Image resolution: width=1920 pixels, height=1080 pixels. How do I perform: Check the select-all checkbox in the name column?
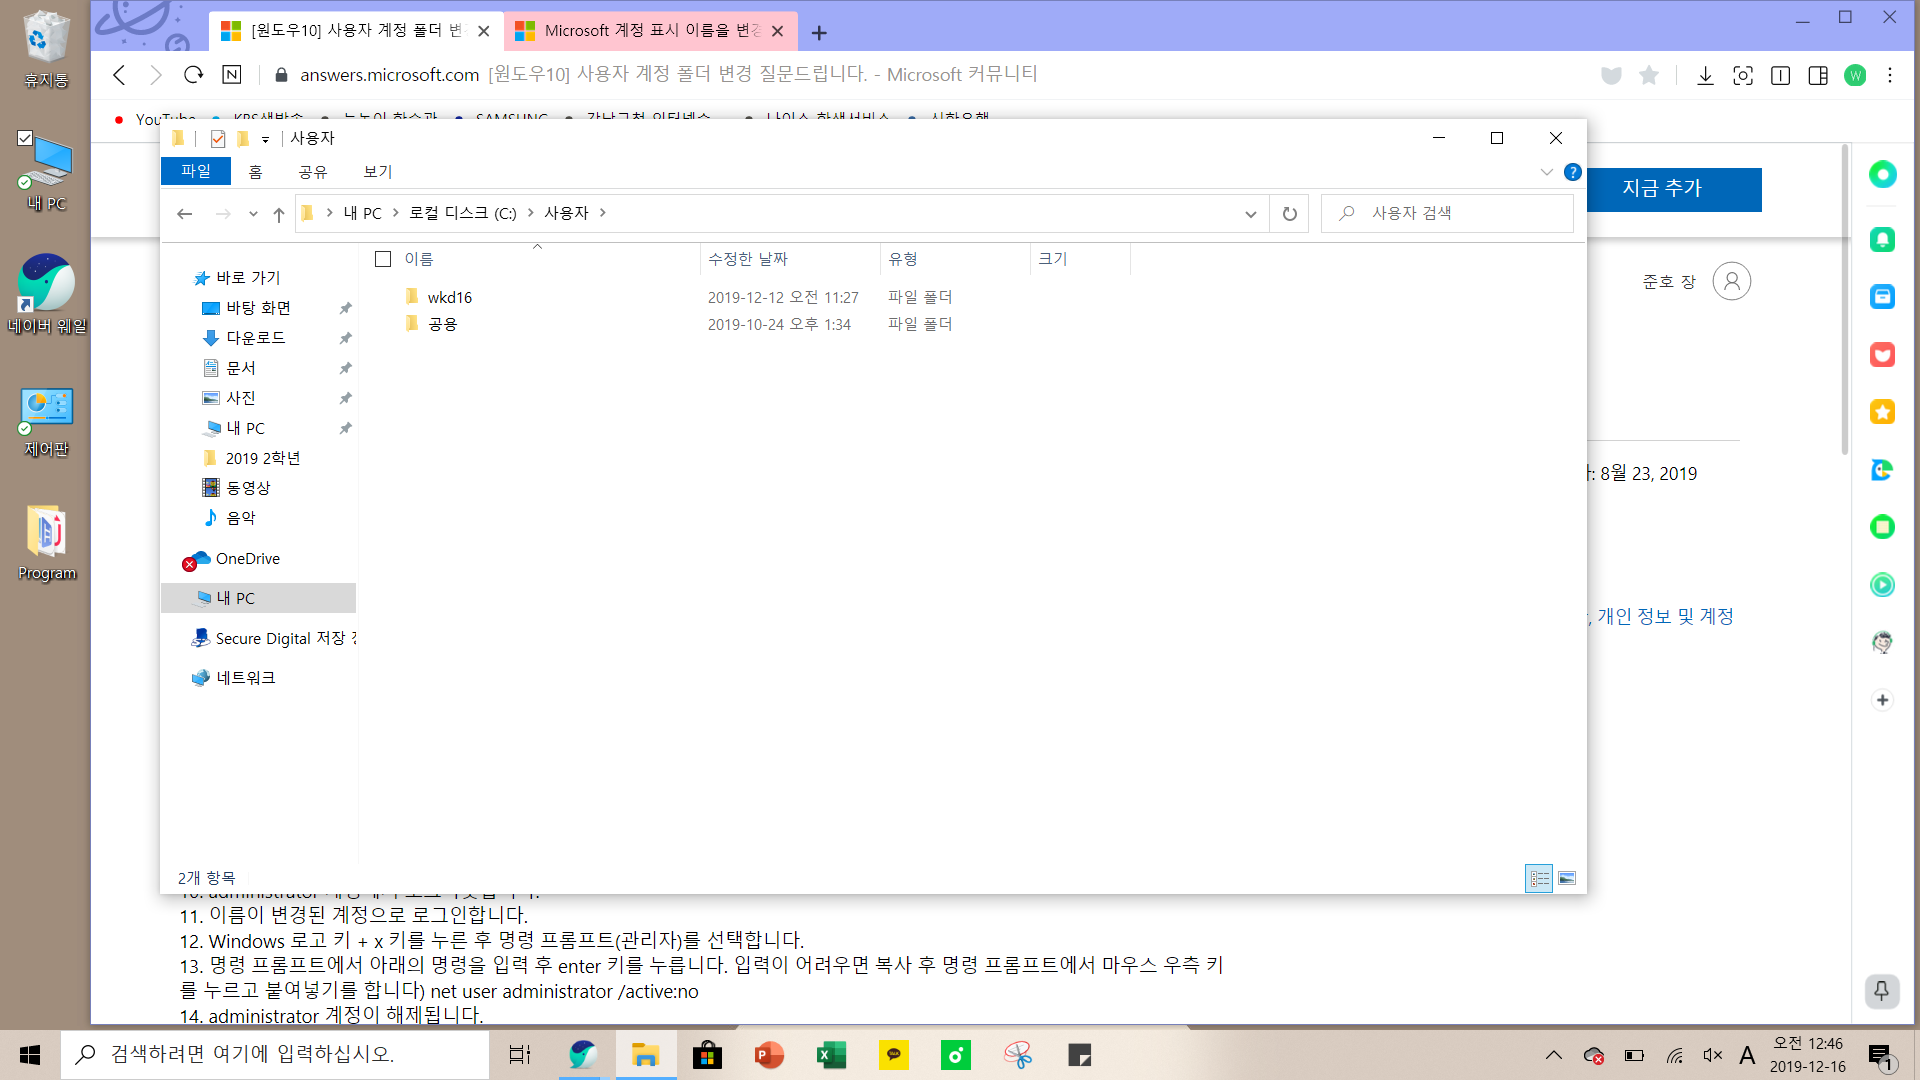[x=383, y=258]
